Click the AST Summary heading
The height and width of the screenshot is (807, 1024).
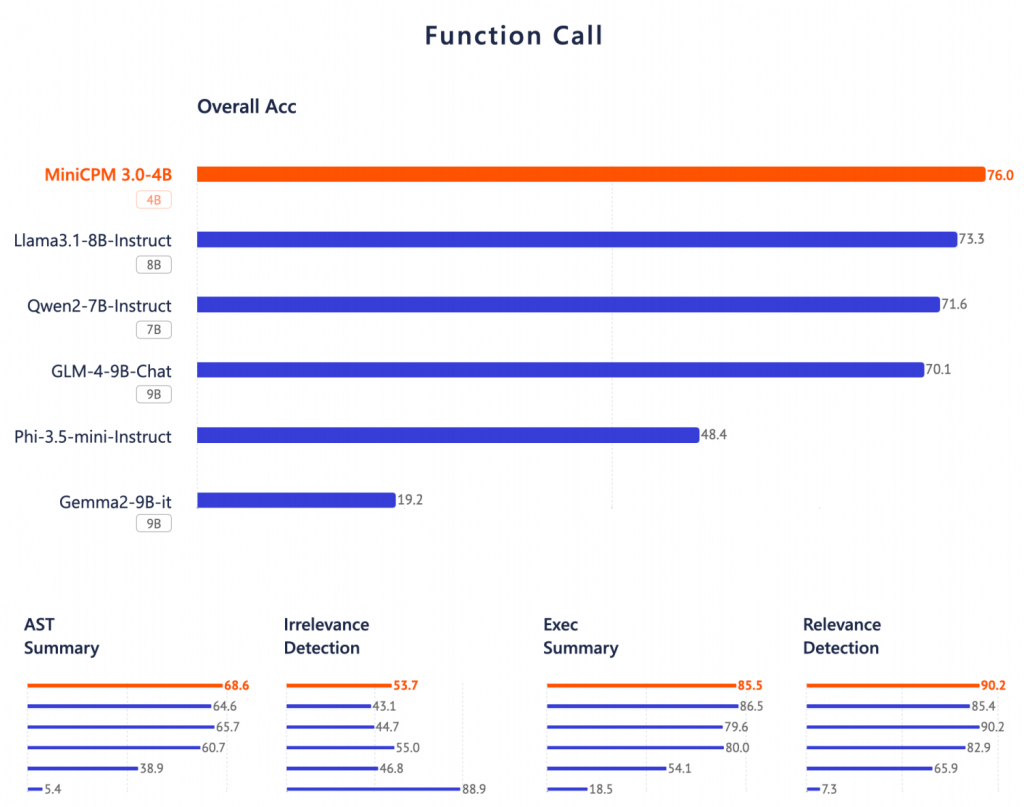point(61,636)
